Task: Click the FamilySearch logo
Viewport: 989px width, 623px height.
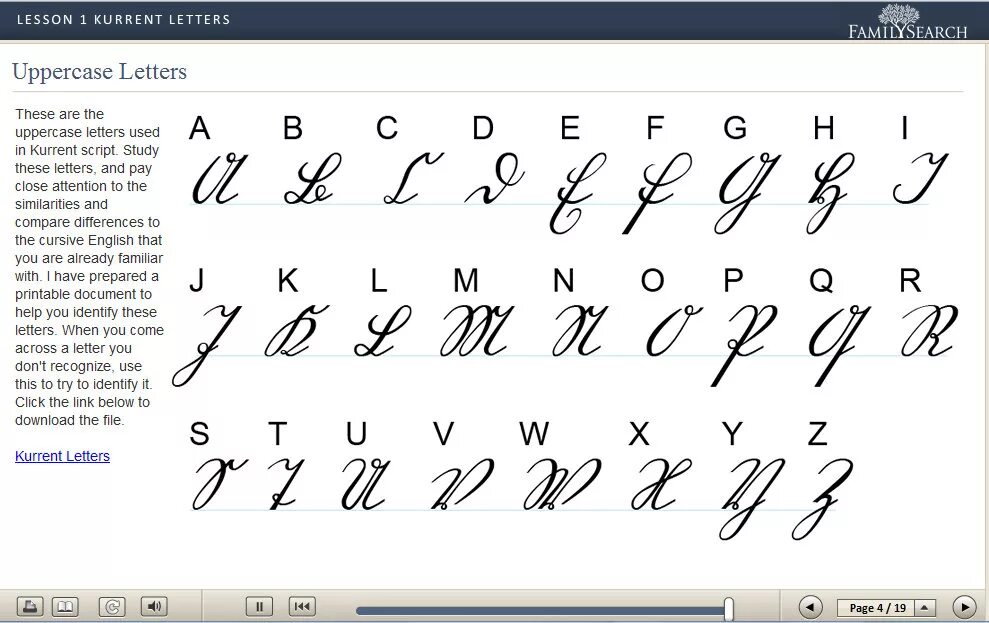Action: coord(908,23)
